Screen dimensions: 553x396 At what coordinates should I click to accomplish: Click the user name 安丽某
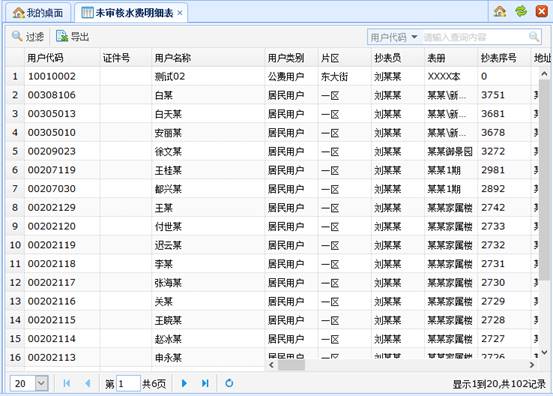(x=168, y=132)
